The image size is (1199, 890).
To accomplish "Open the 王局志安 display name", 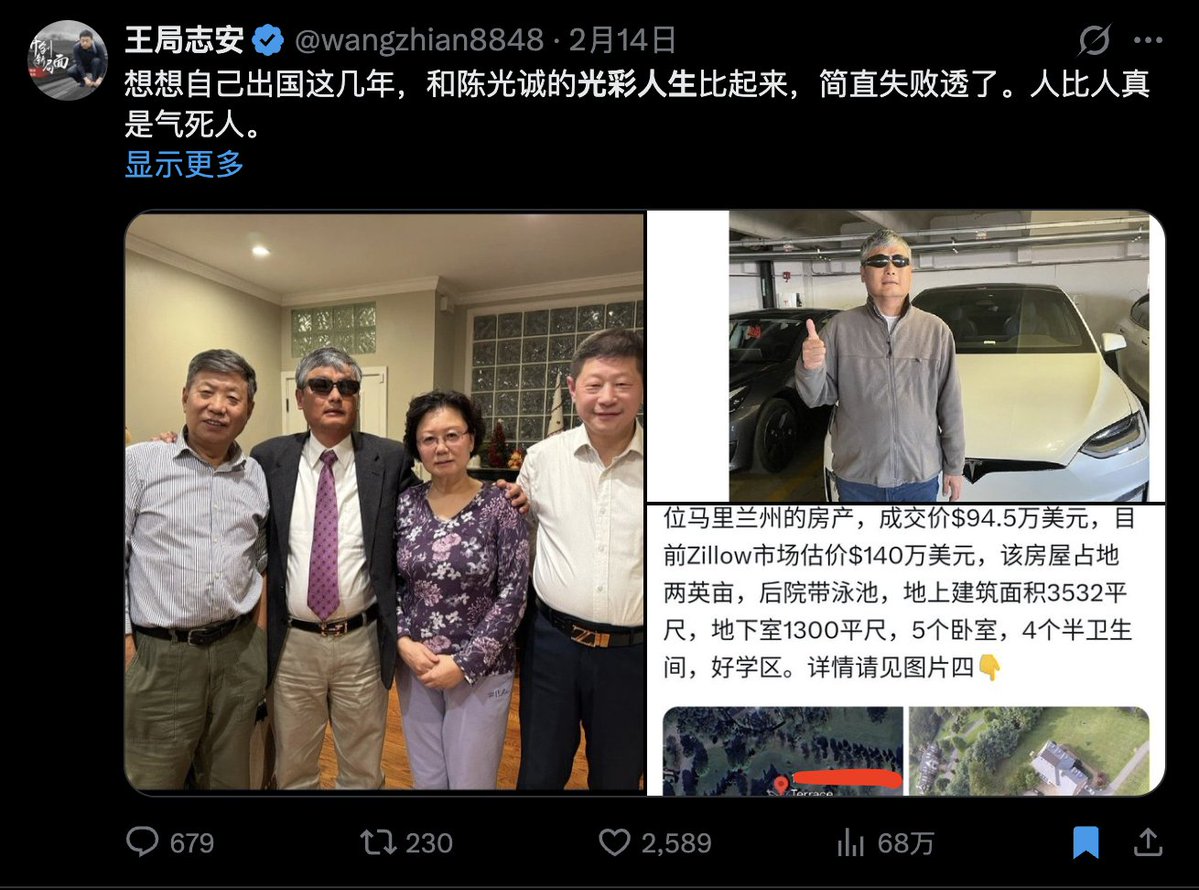I will (x=184, y=40).
